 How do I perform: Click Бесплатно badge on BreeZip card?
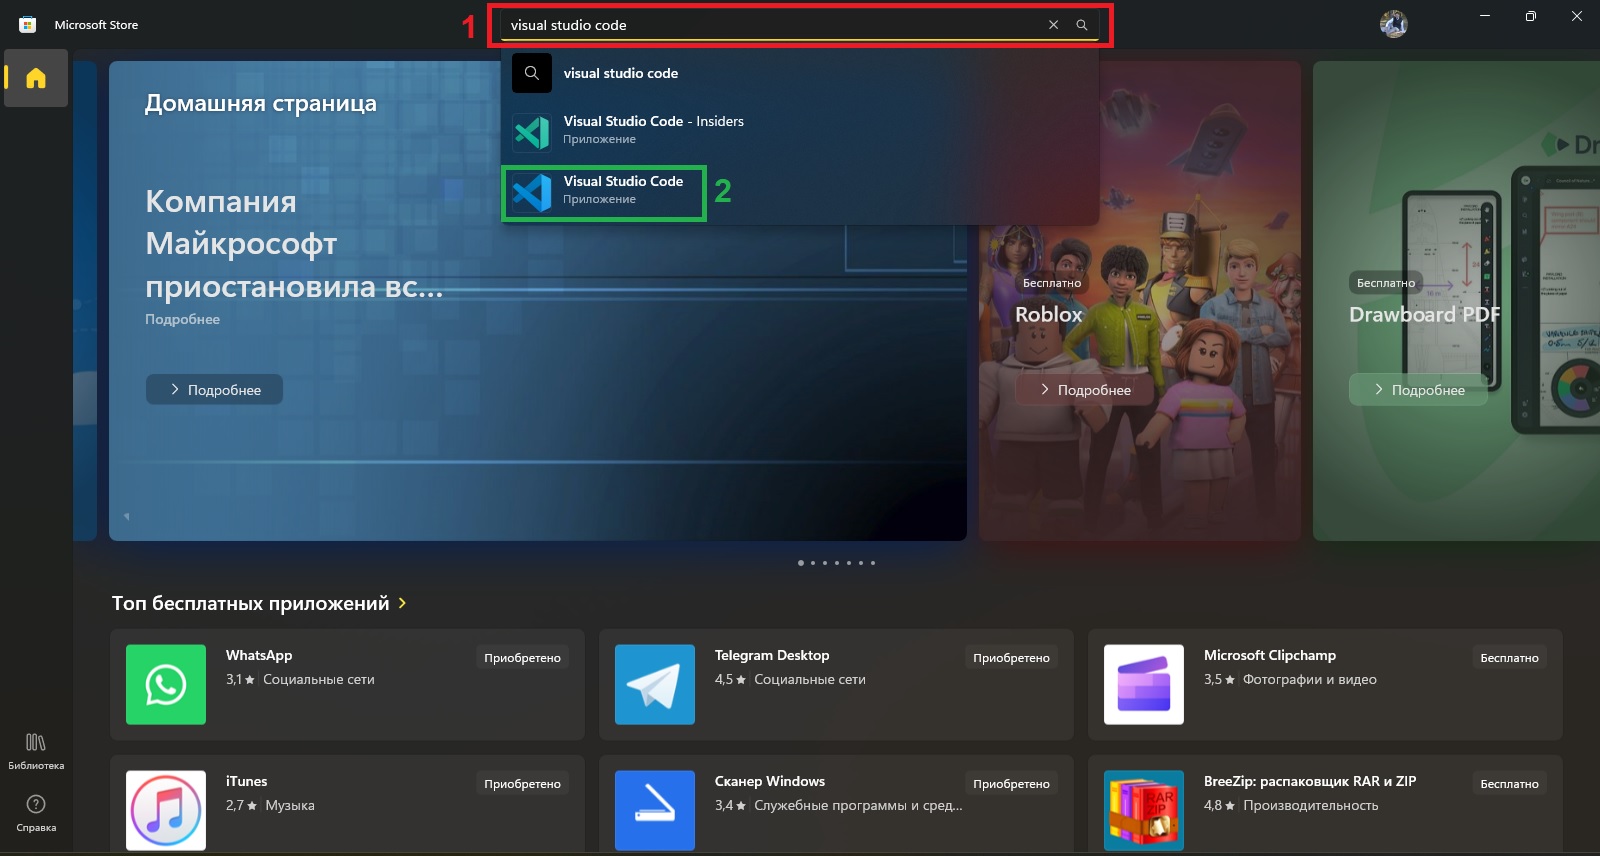coord(1509,784)
